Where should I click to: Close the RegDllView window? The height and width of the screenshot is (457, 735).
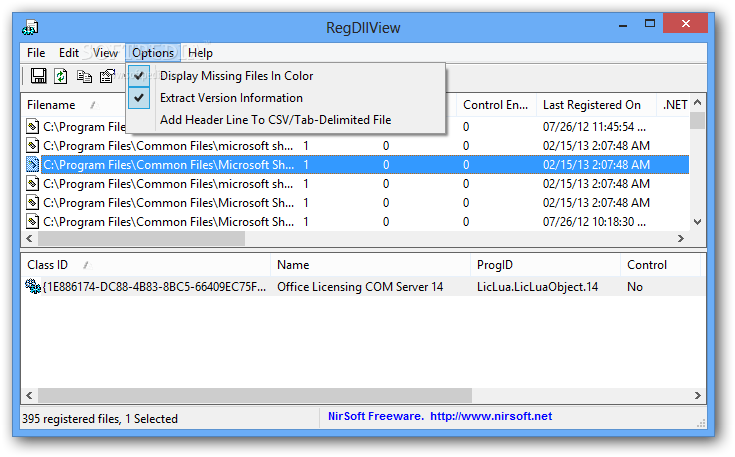pos(685,23)
